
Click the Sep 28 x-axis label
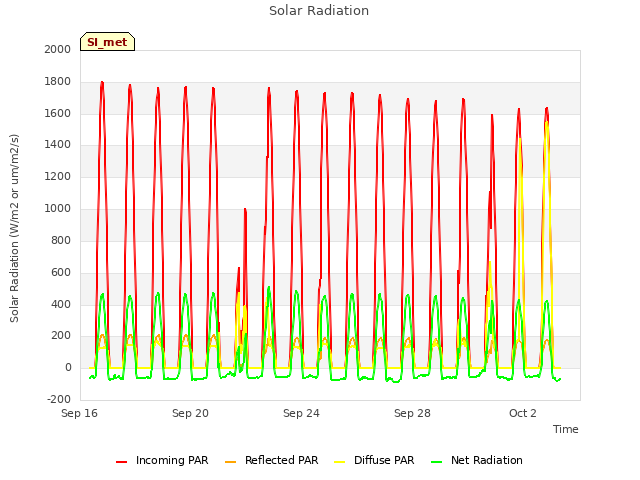(x=412, y=413)
